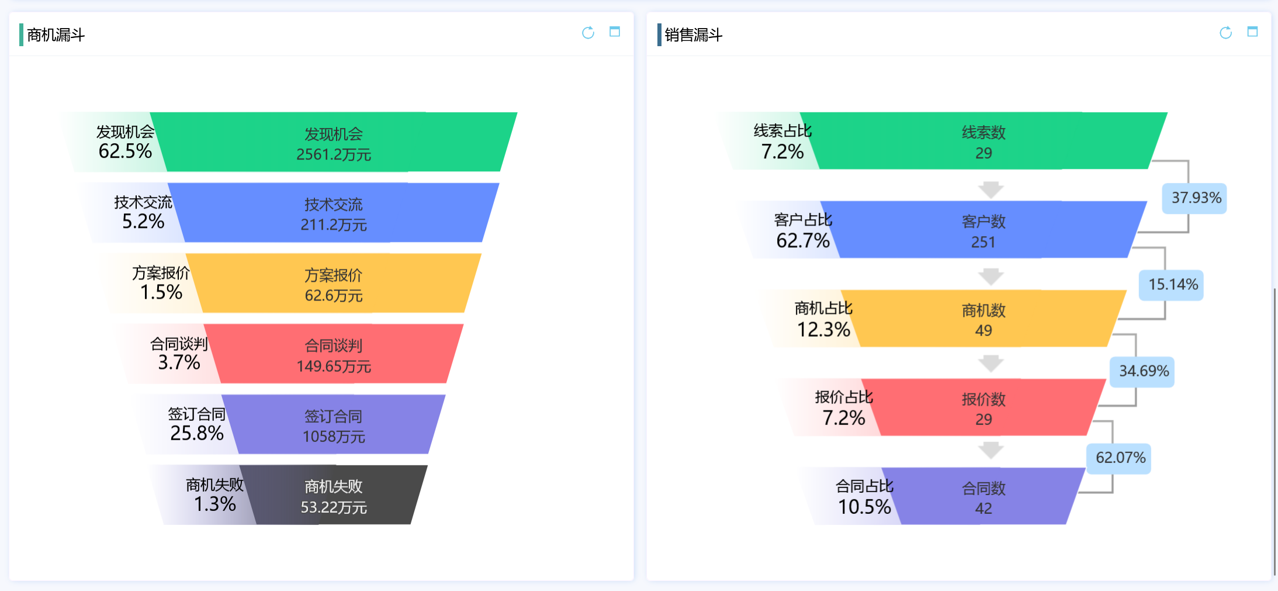
Task: Pick the yellow 方案报价 62.6万元 bar
Action: point(334,284)
